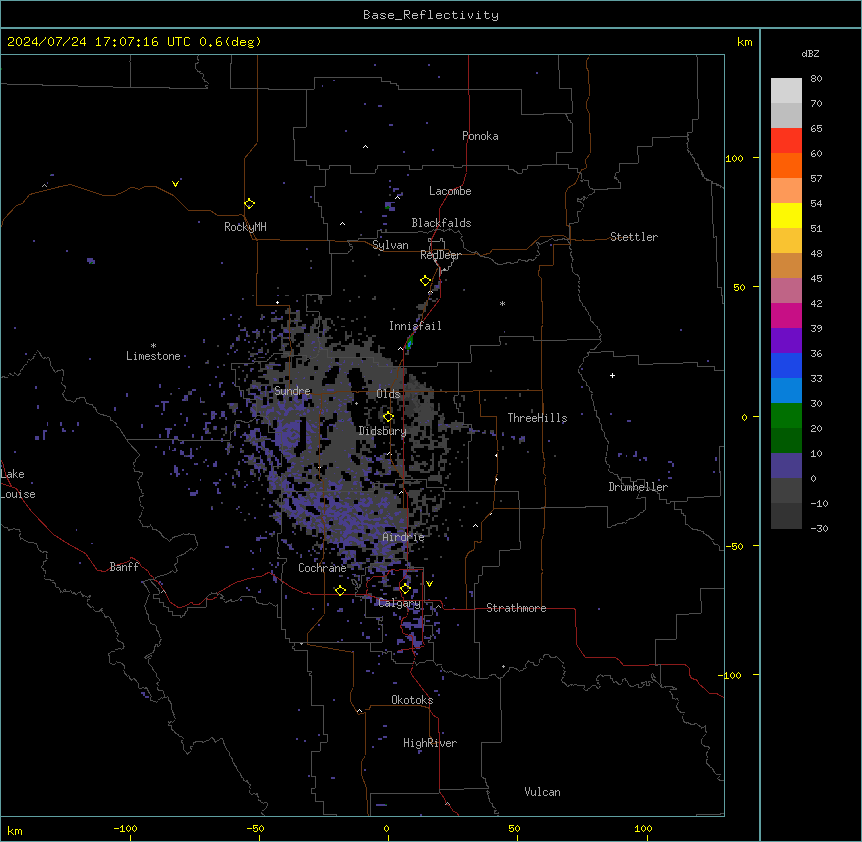The height and width of the screenshot is (842, 862).
Task: Click the magenta 42-39 dBZ legend swatch
Action: point(786,315)
